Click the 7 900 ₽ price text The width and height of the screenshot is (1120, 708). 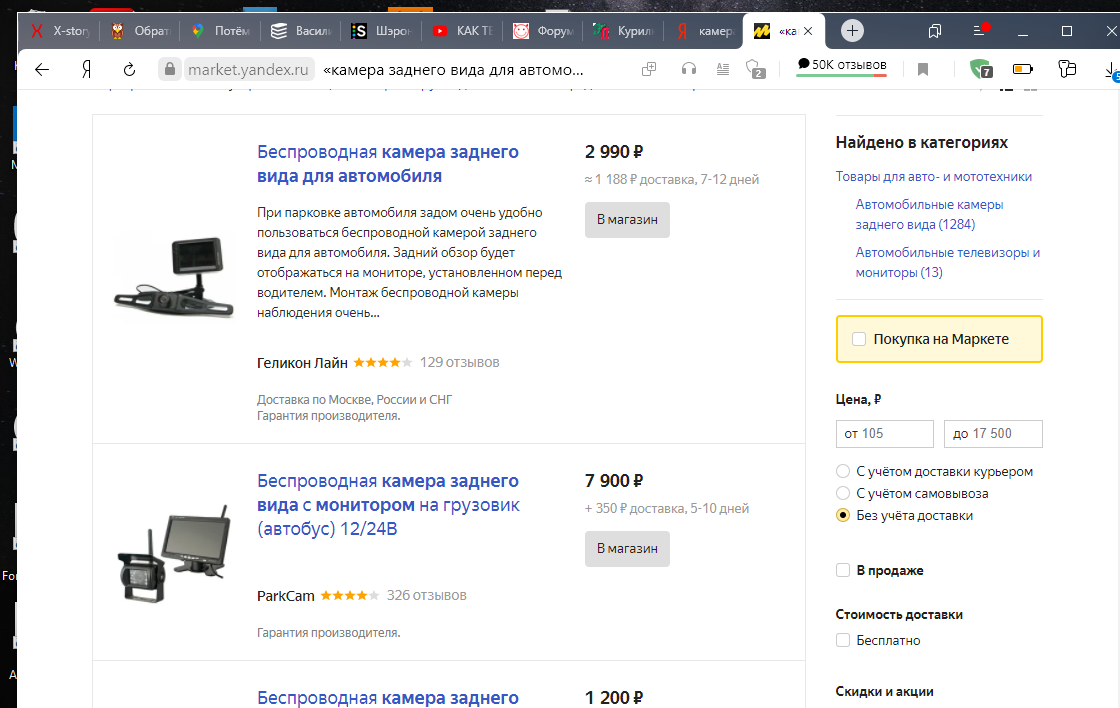614,481
